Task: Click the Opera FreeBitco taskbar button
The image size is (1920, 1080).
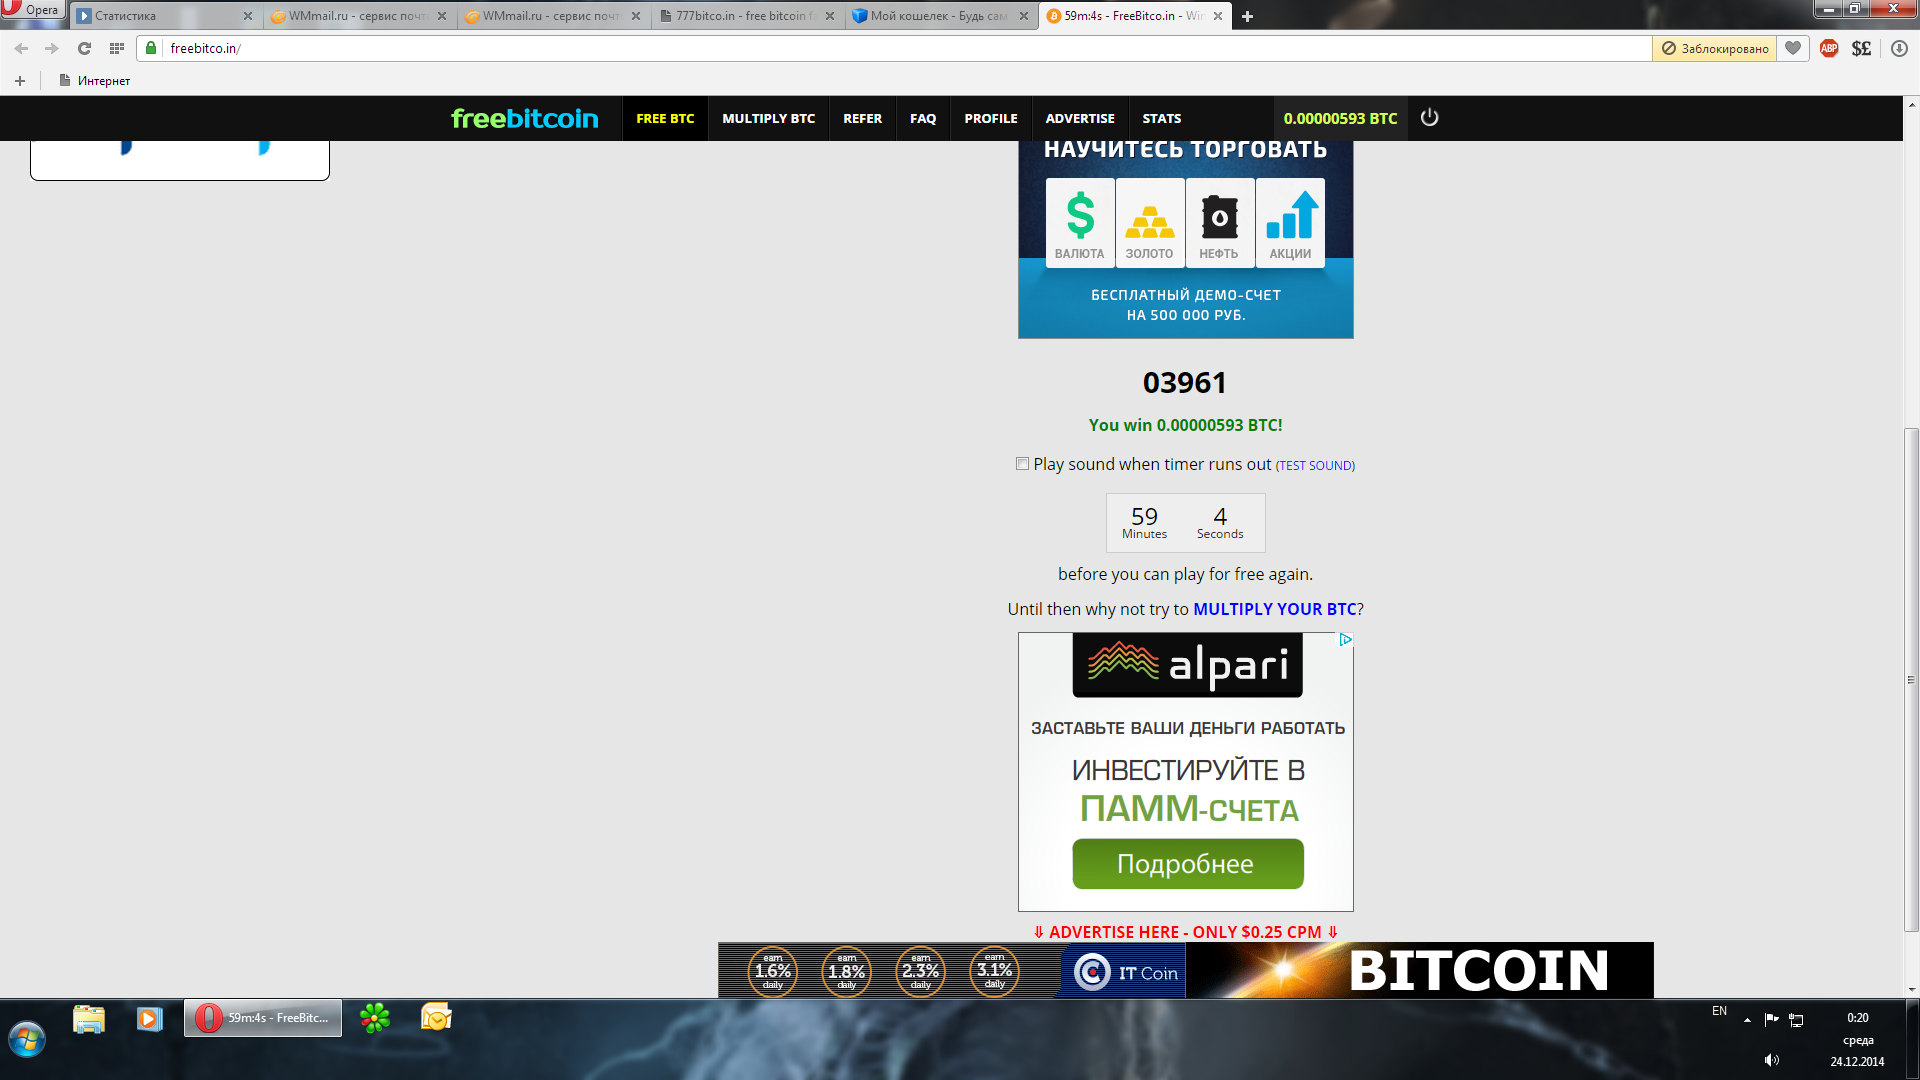Action: point(263,1018)
